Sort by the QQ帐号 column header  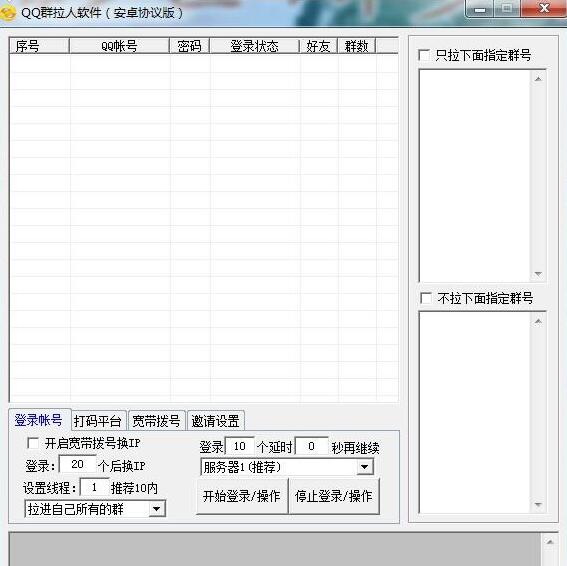click(x=119, y=46)
